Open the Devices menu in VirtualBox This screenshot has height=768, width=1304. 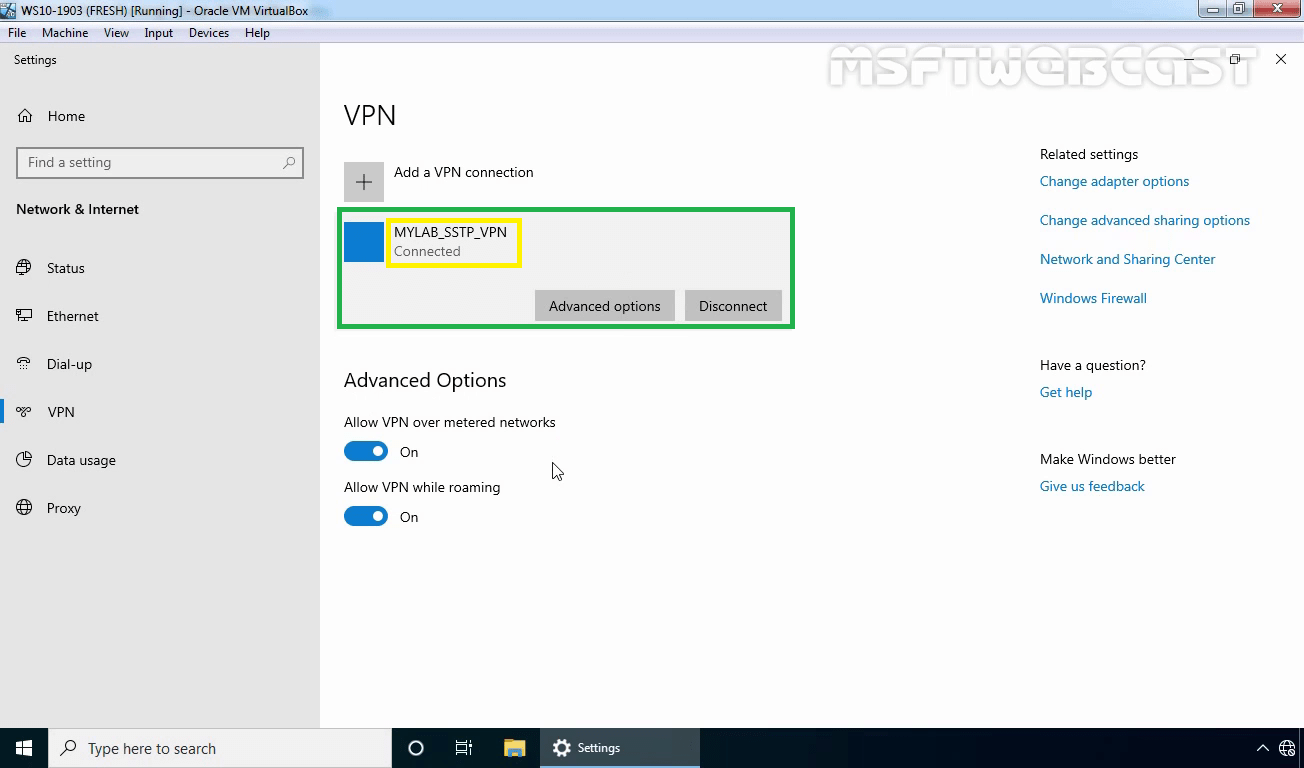[208, 33]
